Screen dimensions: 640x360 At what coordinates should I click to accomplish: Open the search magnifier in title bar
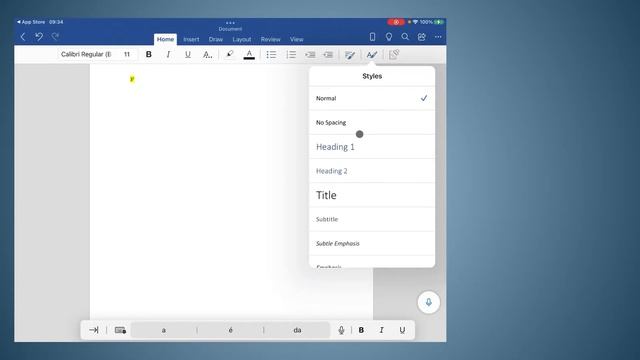tap(405, 37)
